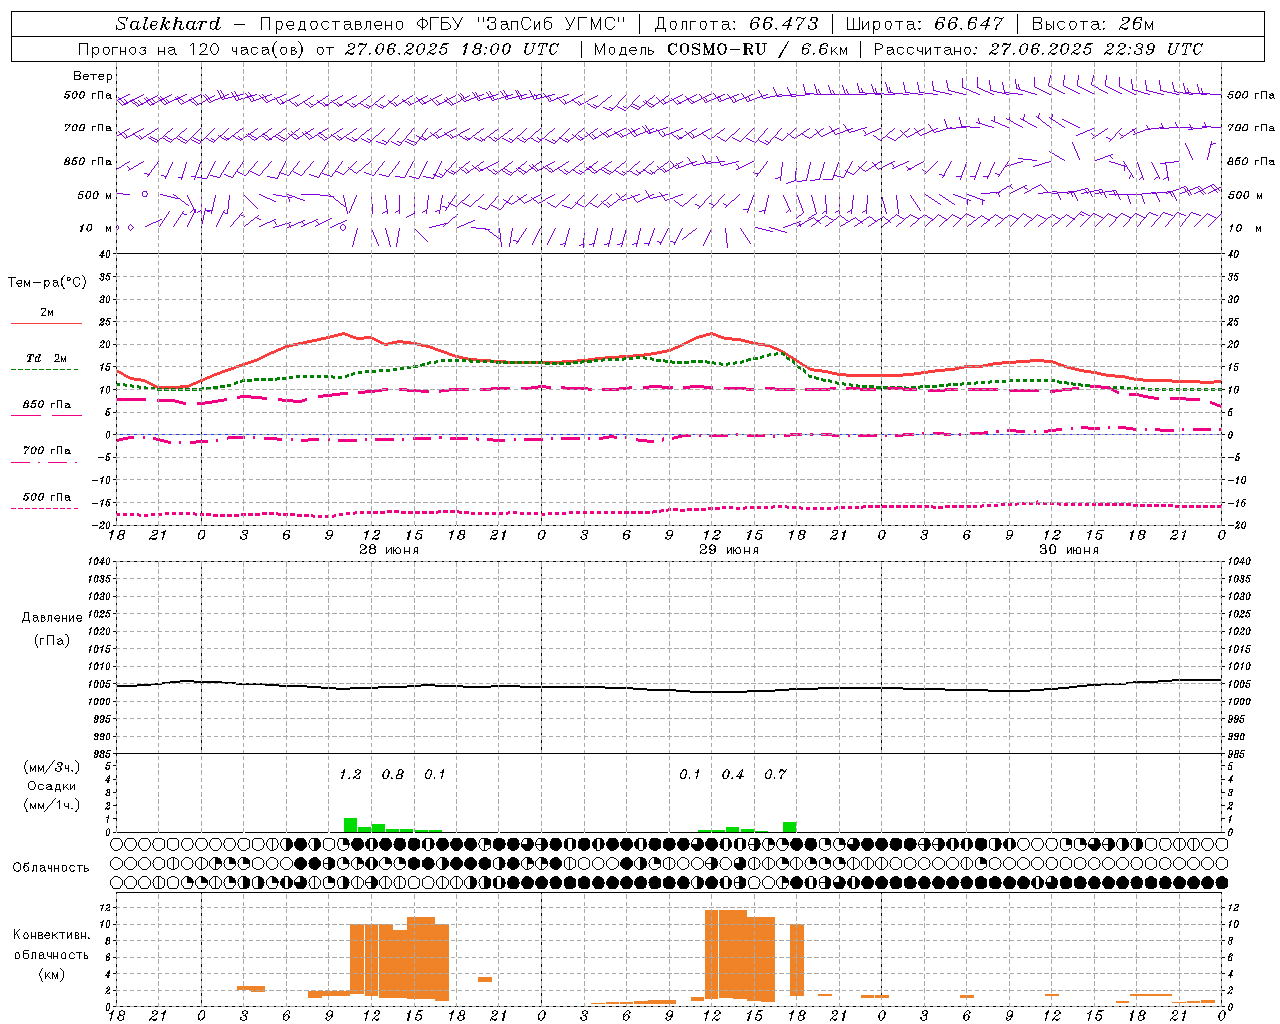1280x1024 pixels.
Task: Click the 500 гПа legend under Тем-ра
Action: 46,497
